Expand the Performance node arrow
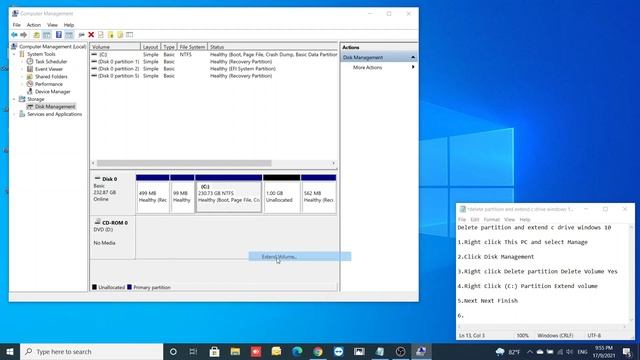Image resolution: width=640 pixels, height=360 pixels. (22, 84)
